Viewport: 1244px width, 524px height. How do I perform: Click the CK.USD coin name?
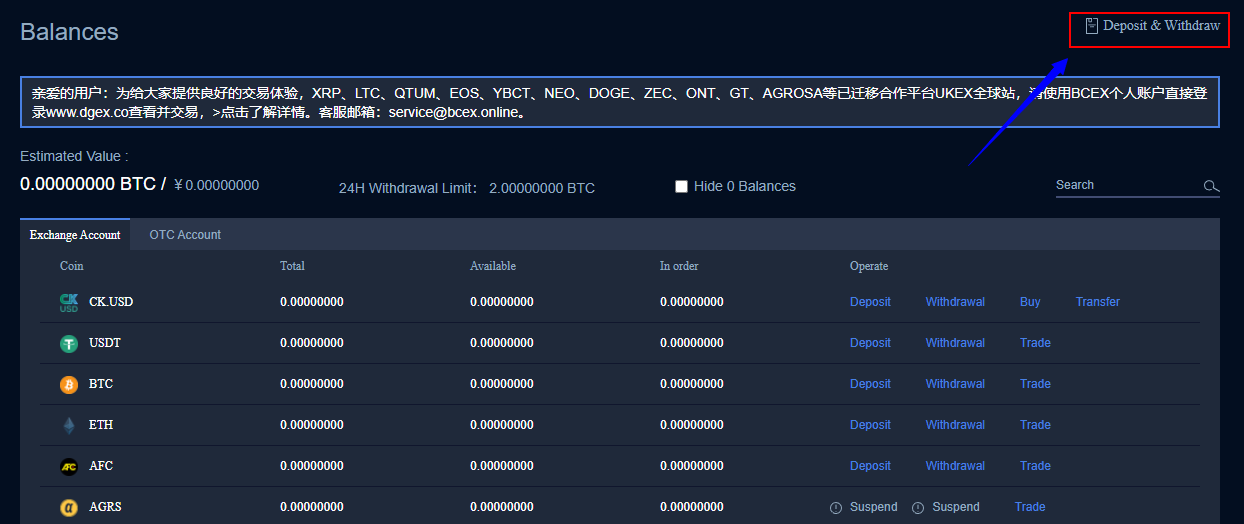tap(111, 302)
